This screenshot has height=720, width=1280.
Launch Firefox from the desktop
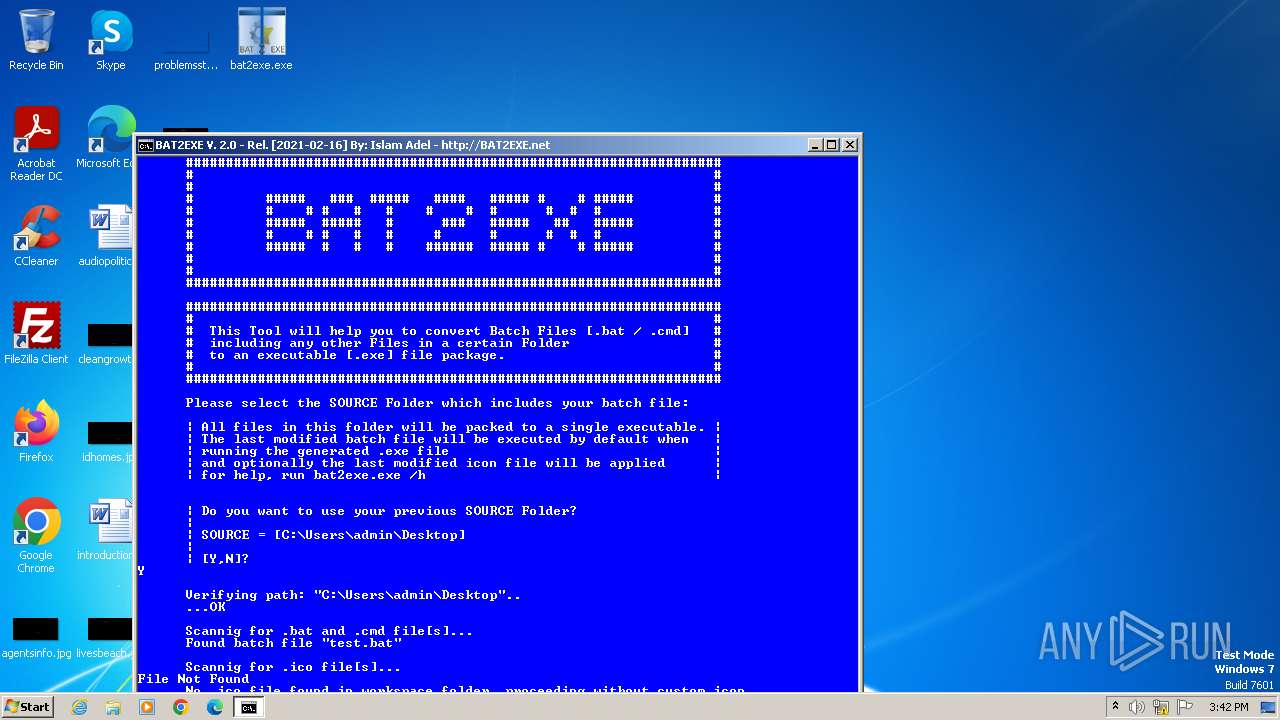pyautogui.click(x=36, y=432)
